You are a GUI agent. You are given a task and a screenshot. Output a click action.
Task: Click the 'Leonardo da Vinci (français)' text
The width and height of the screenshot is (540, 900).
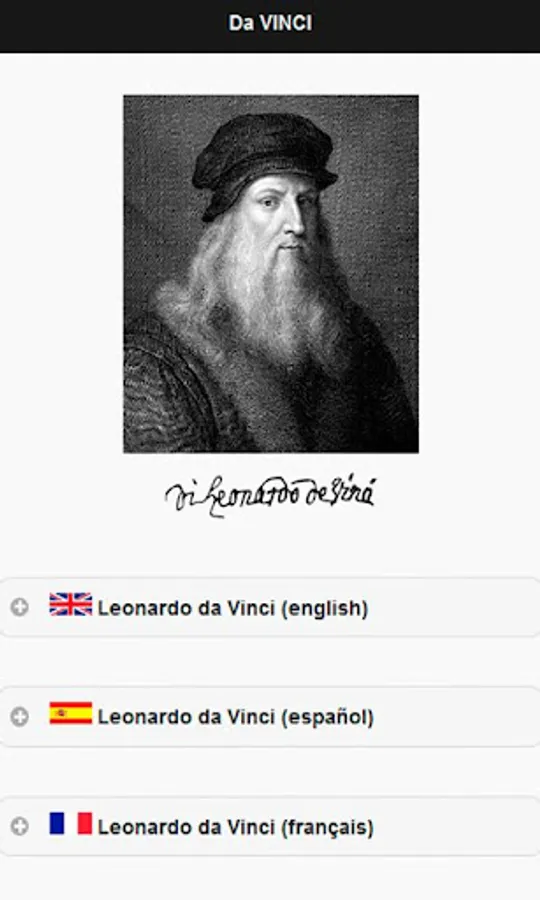236,827
